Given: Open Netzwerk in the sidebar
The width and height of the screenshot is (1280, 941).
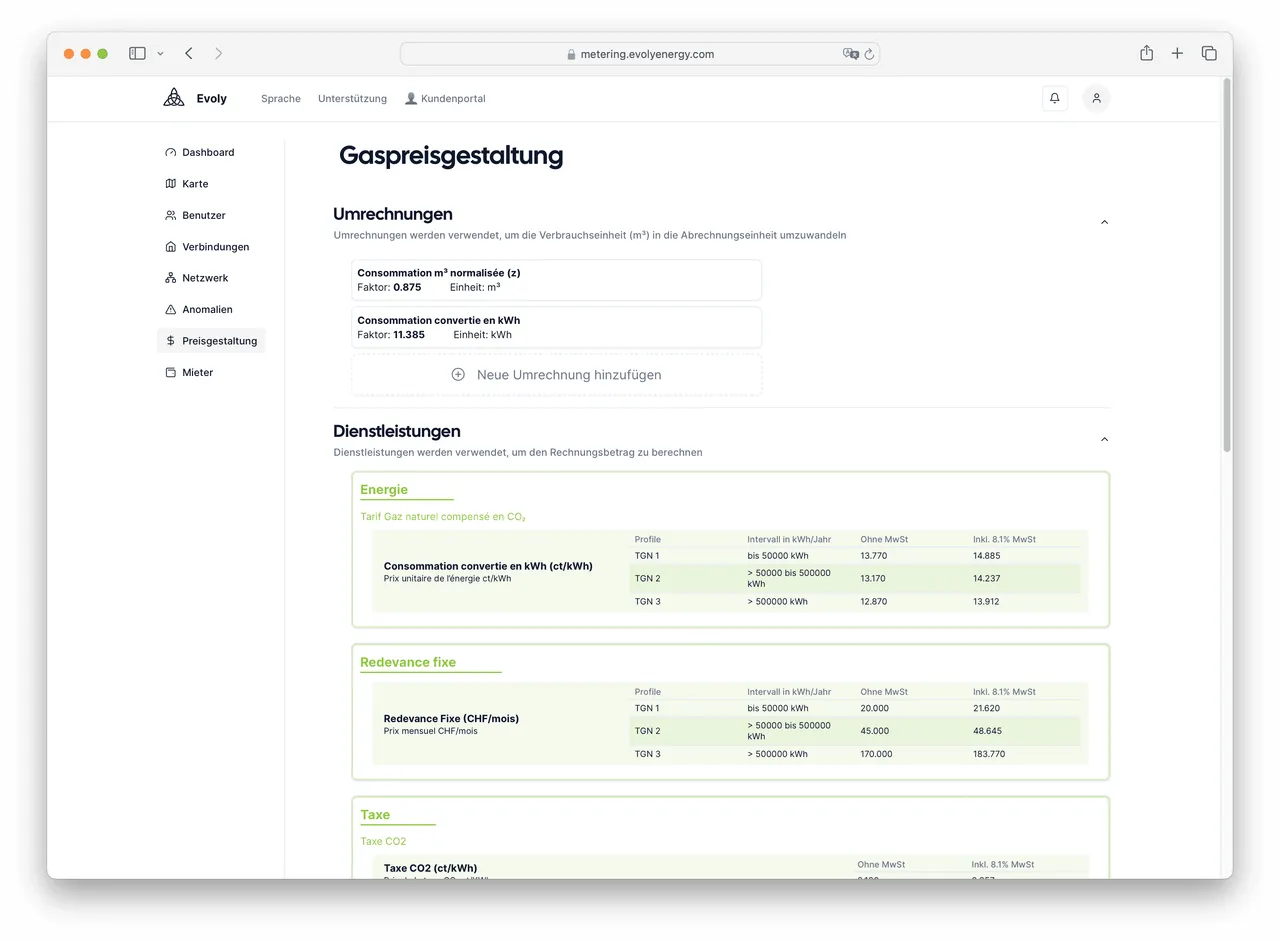Looking at the screenshot, I should tap(210, 278).
